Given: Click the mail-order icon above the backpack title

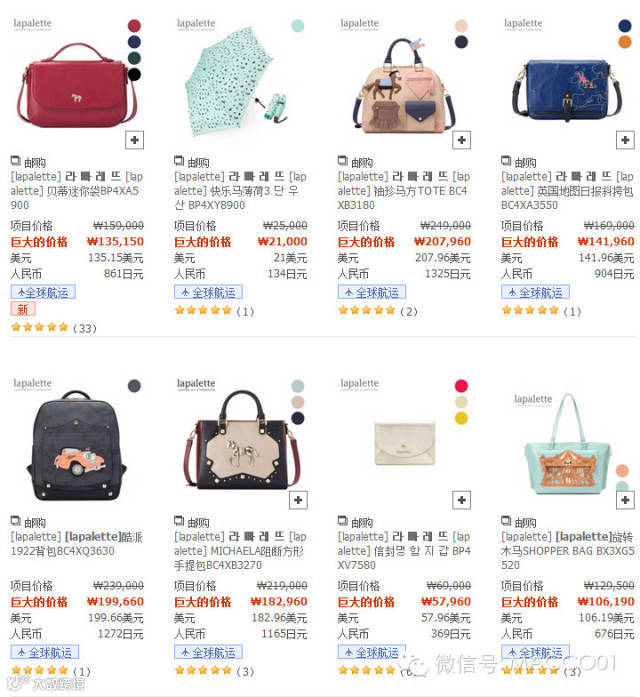Looking at the screenshot, I should [16, 521].
